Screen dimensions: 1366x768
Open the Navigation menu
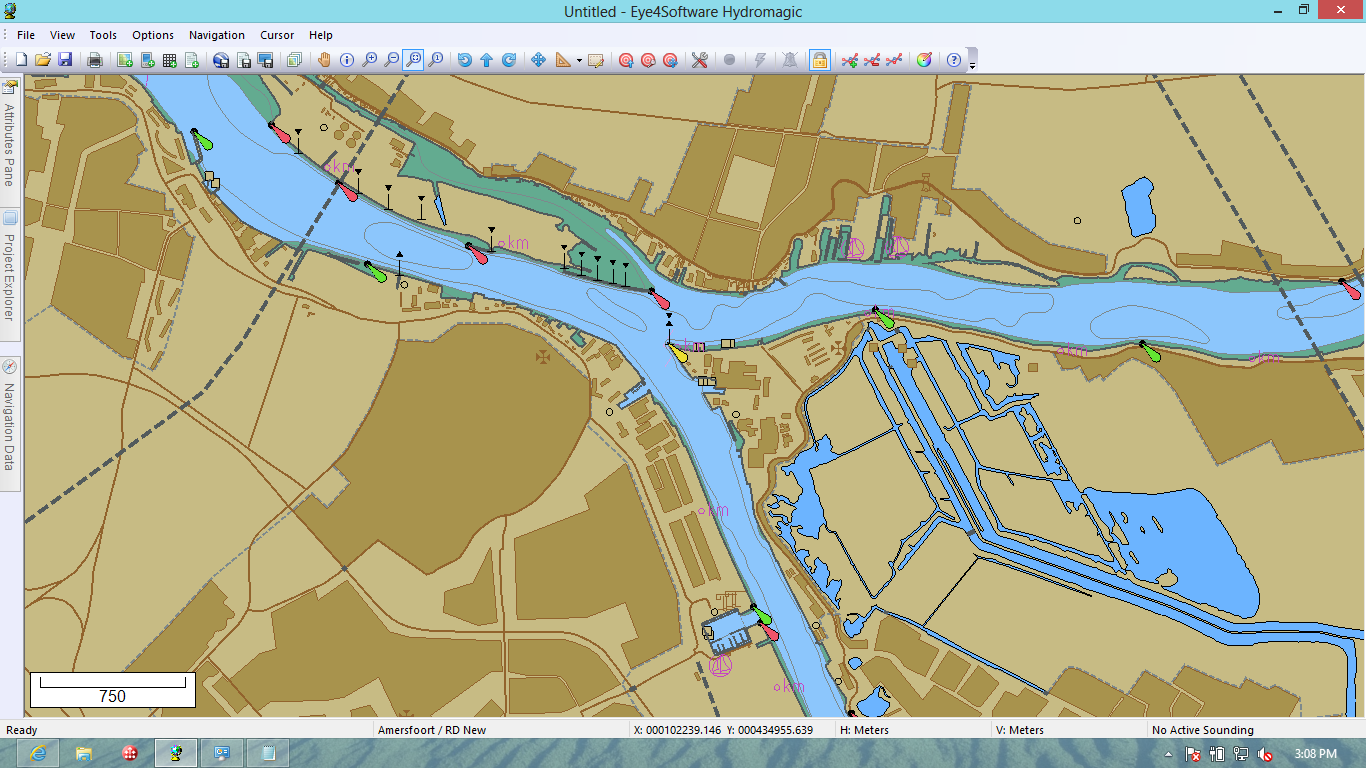pos(217,35)
